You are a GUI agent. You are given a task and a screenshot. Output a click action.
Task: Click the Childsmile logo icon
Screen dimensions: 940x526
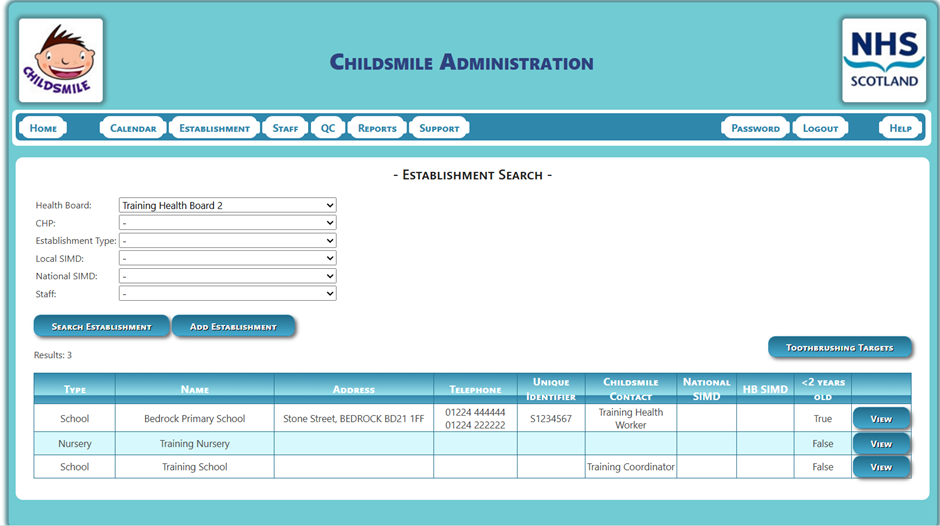coord(61,60)
